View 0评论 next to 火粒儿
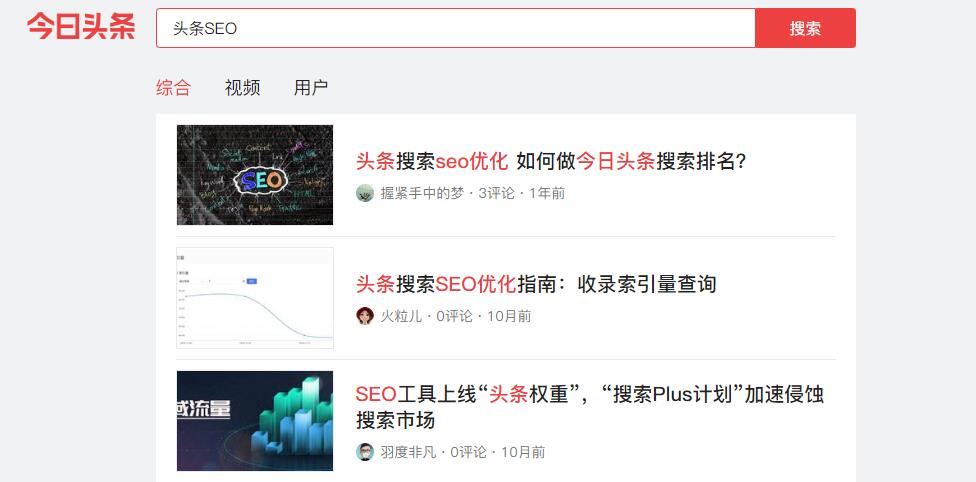The height and width of the screenshot is (482, 976). [454, 316]
